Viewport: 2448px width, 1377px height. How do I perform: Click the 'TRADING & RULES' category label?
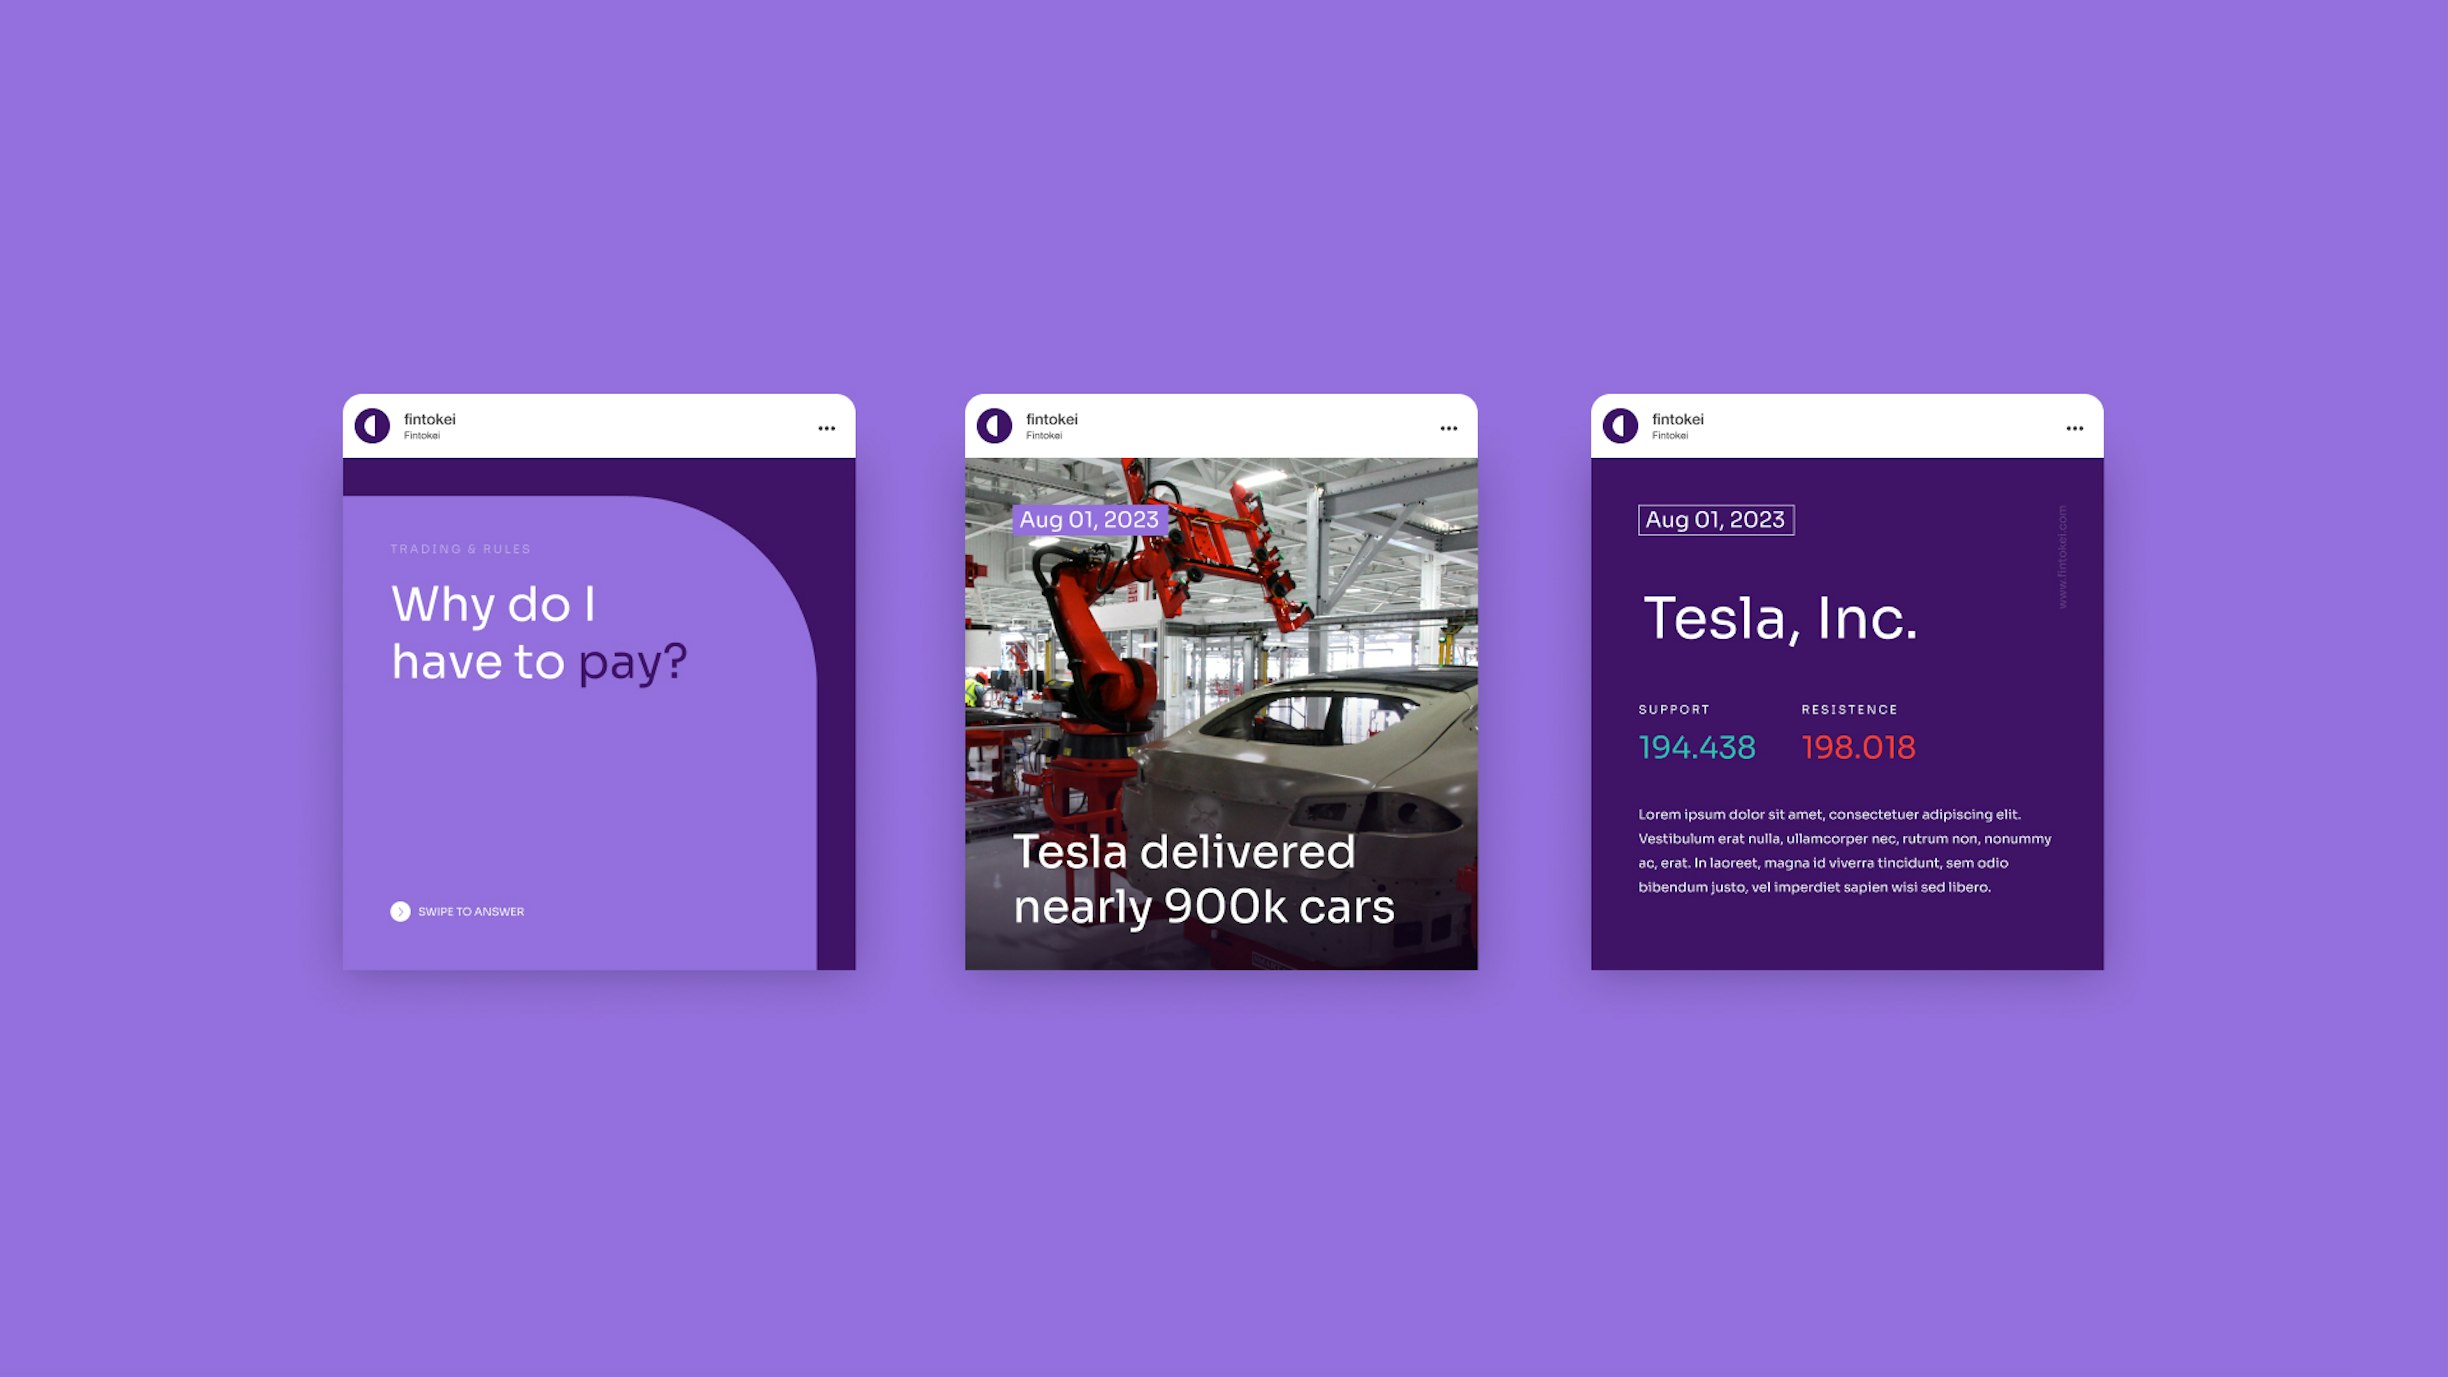461,549
